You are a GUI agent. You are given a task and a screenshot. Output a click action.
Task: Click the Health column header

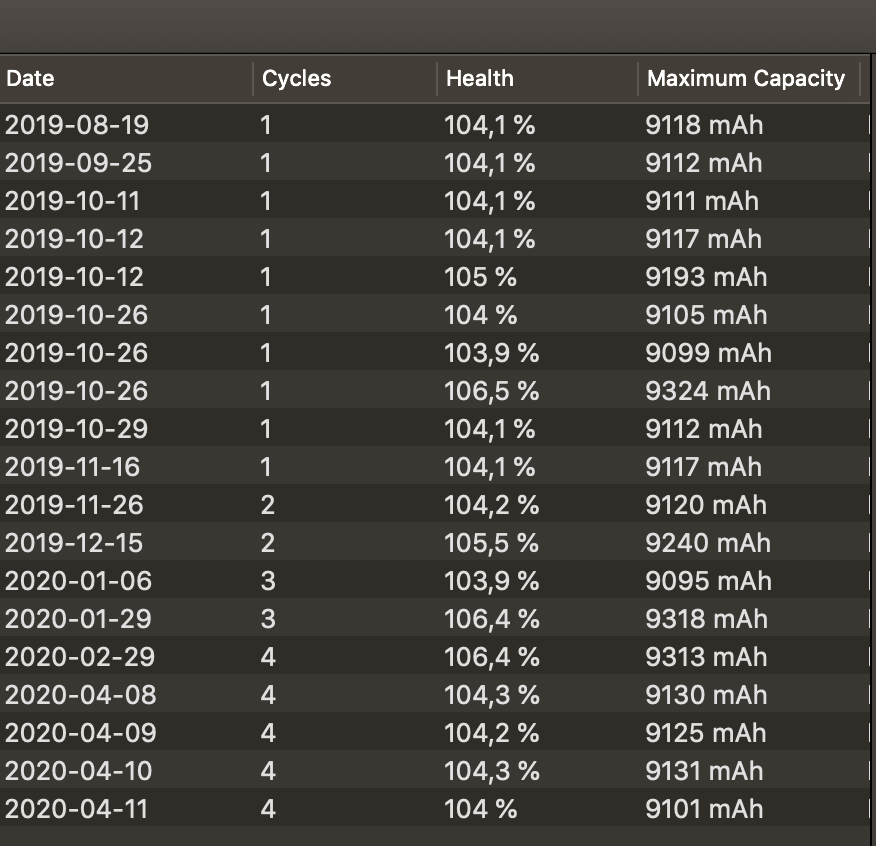pos(537,79)
